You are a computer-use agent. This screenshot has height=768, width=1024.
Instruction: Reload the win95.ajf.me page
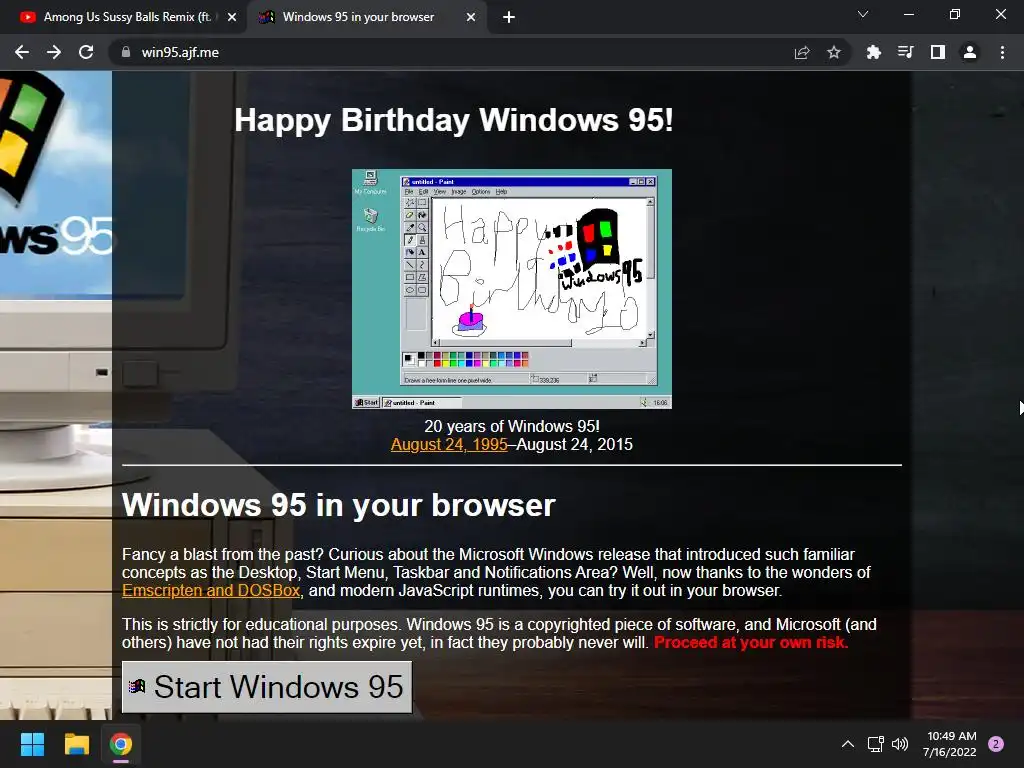coord(86,52)
